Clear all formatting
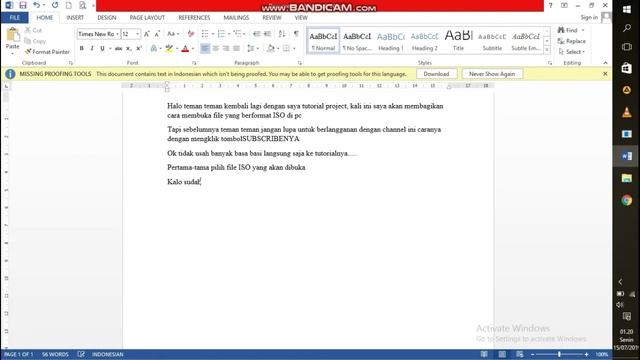640x360 pixels. click(191, 34)
